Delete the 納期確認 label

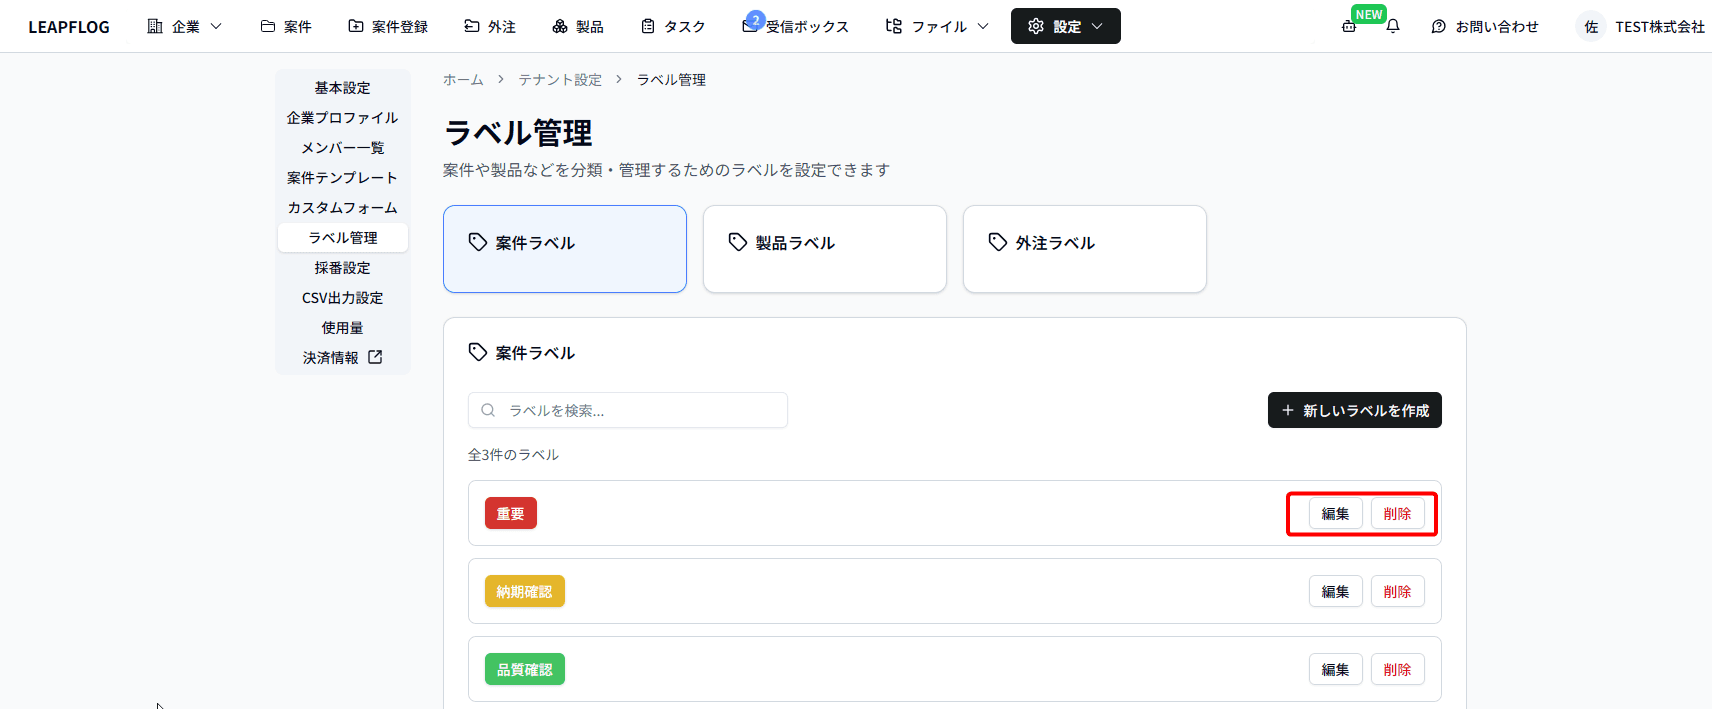point(1398,591)
